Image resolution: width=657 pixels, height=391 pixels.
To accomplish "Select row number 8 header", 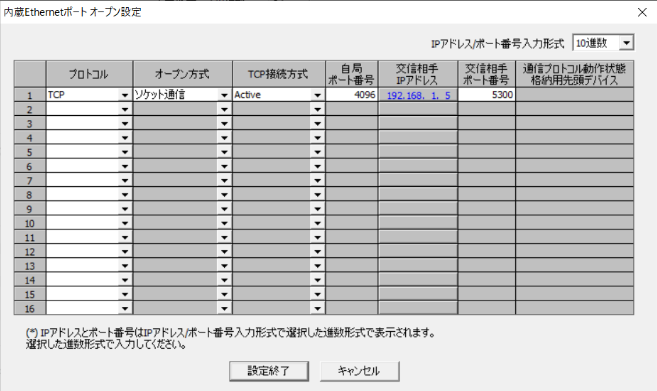I will 30,195.
